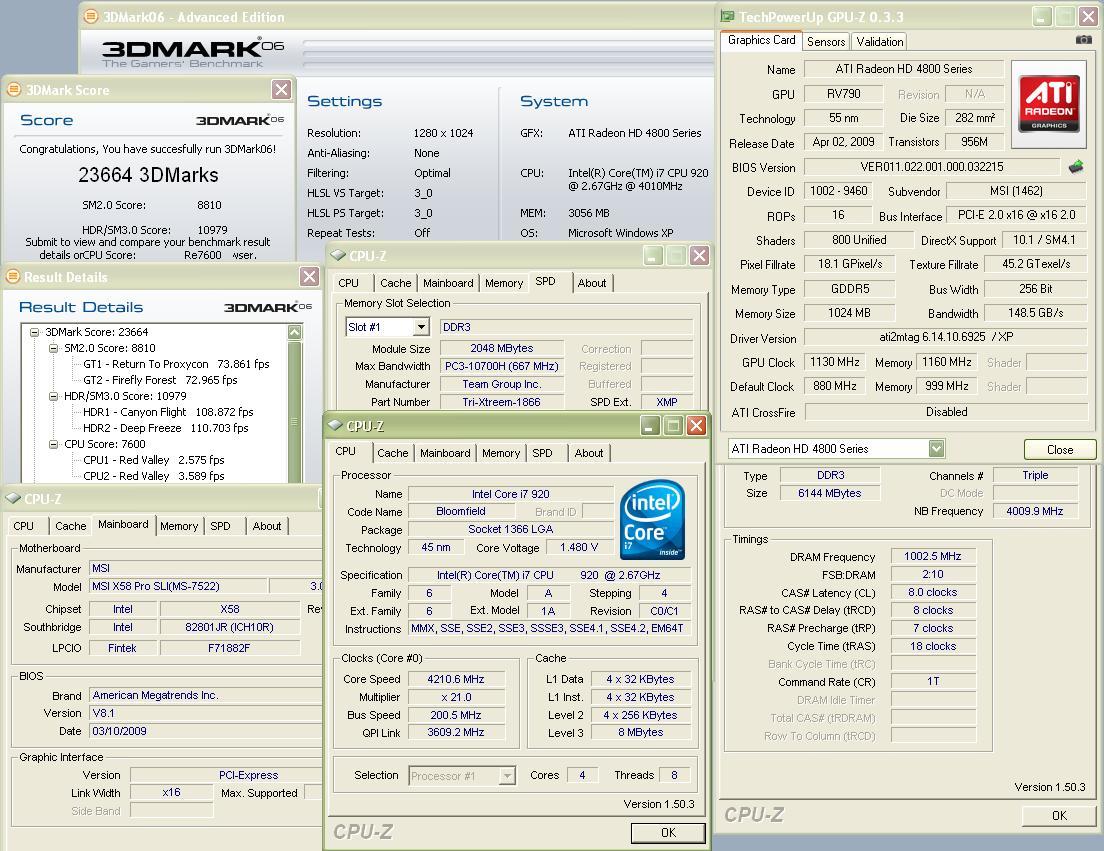Collapse the 3DMark Score: 23664 tree node
This screenshot has height=851, width=1104.
tap(34, 332)
